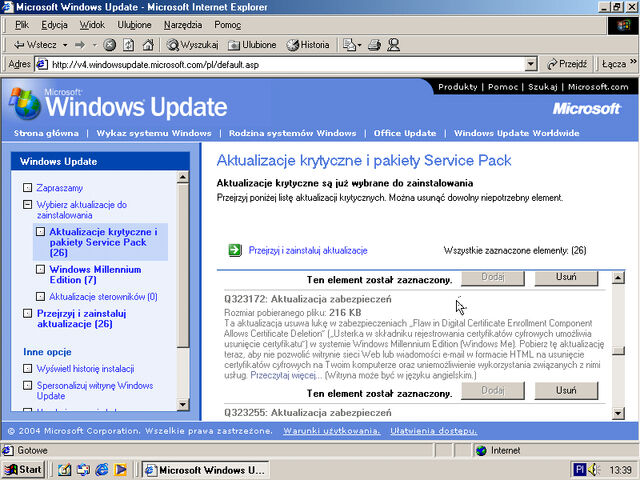The height and width of the screenshot is (480, 640).
Task: Launch Windows Media Player from quick launch
Action: [120, 470]
